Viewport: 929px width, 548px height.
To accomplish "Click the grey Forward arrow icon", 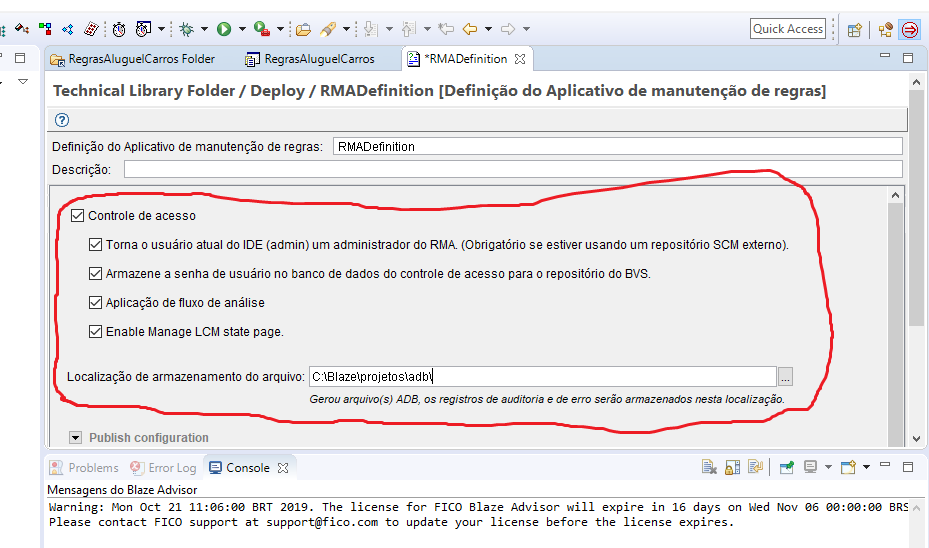I will [x=508, y=28].
